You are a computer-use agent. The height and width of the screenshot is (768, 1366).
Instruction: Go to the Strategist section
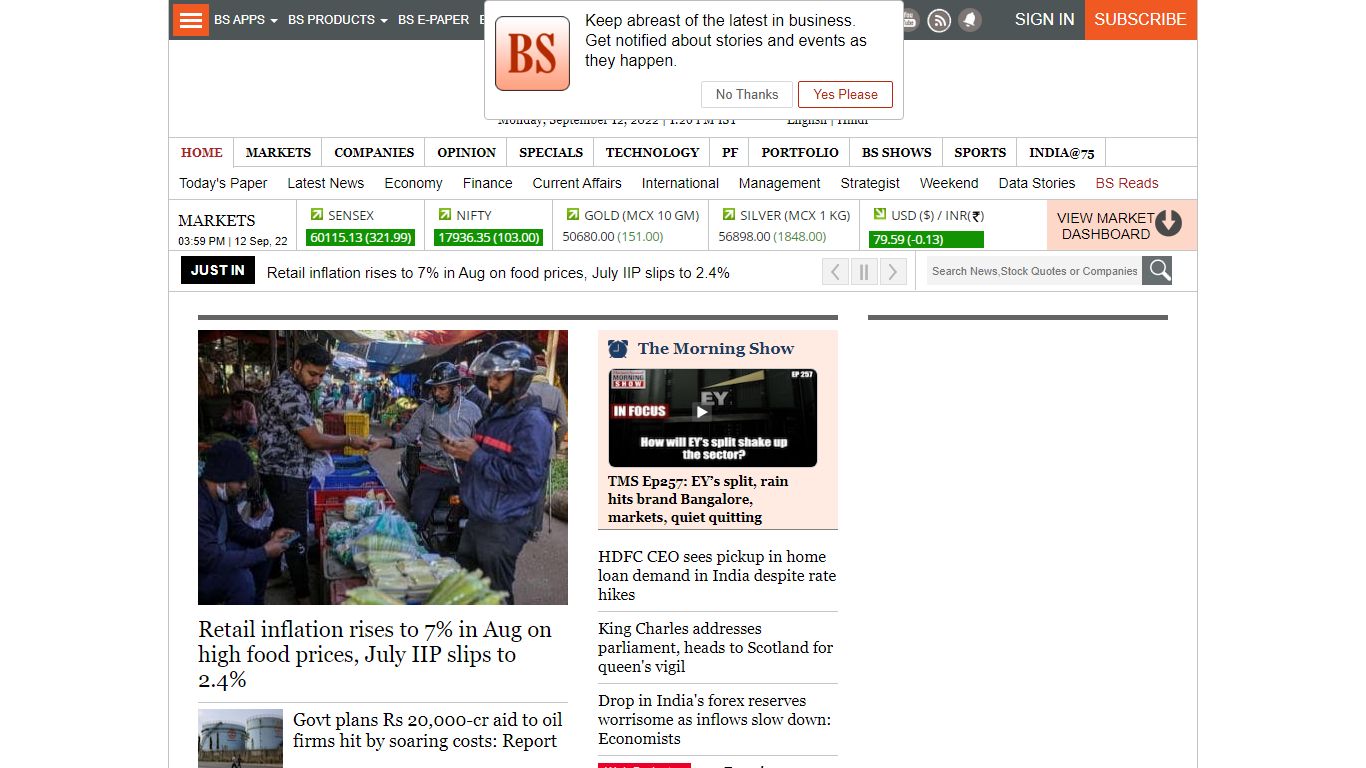(870, 183)
